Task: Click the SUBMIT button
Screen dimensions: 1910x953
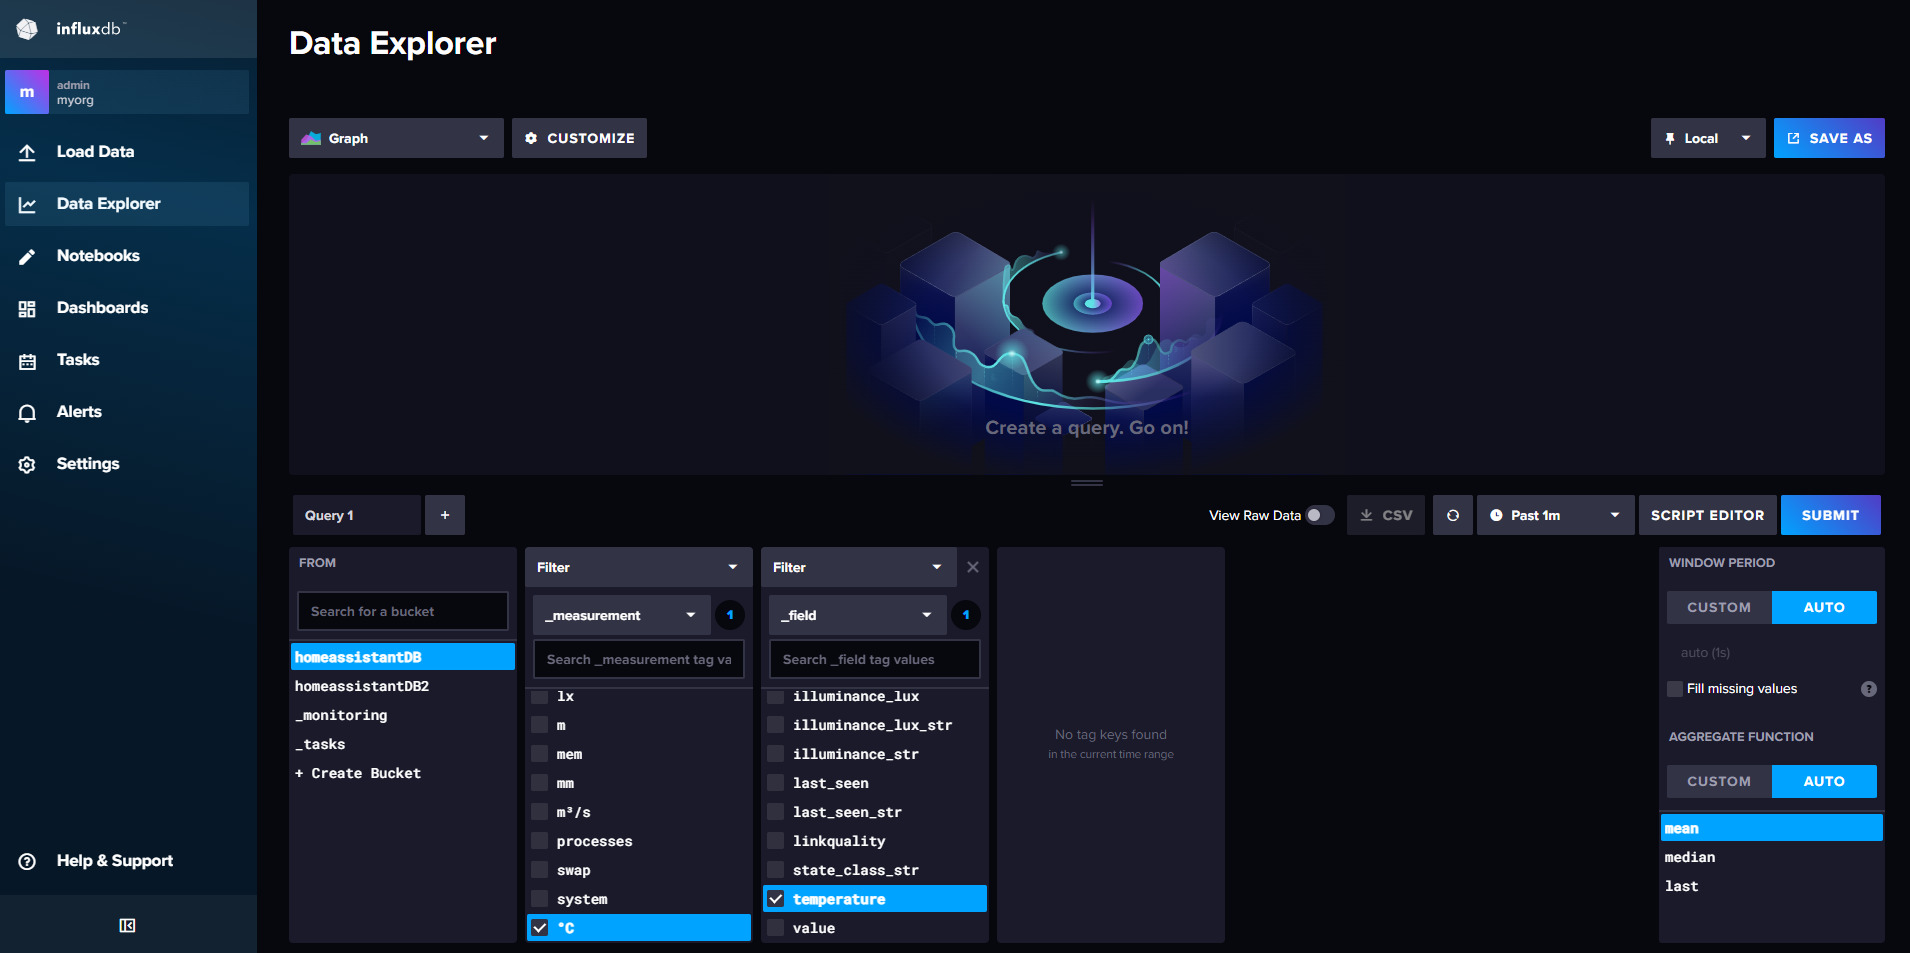Action: coord(1830,515)
